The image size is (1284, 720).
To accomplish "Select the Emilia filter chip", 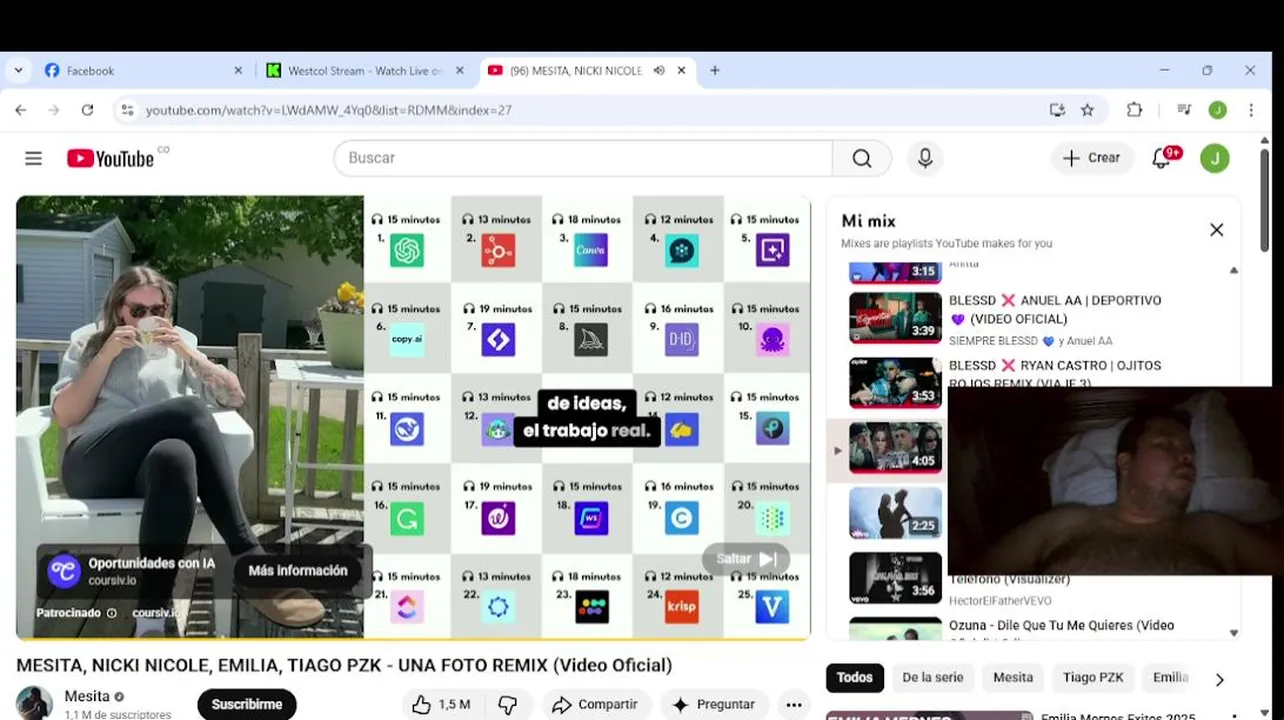I will click(1170, 677).
